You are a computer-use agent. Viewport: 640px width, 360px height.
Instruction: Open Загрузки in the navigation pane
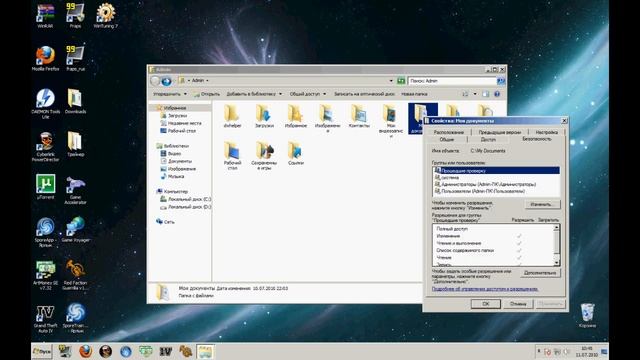[177, 116]
